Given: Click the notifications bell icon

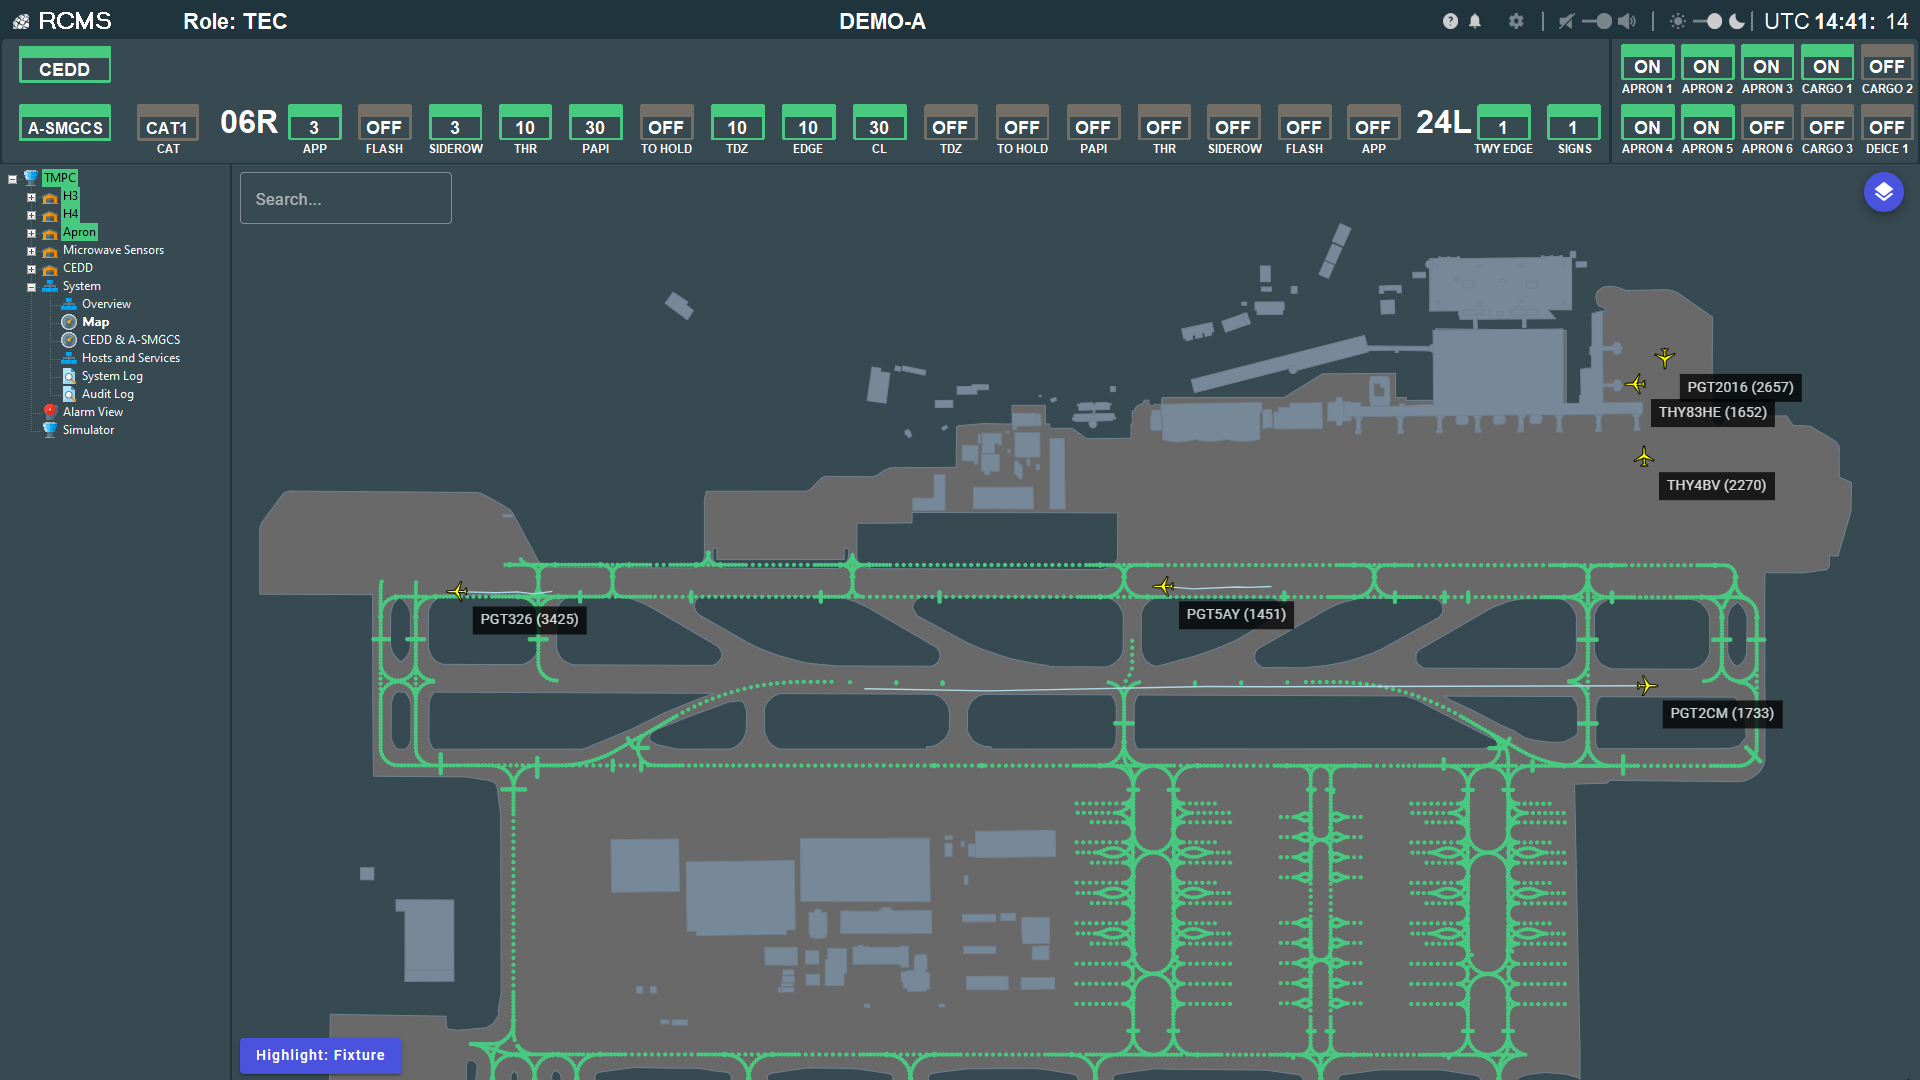Looking at the screenshot, I should (1475, 21).
